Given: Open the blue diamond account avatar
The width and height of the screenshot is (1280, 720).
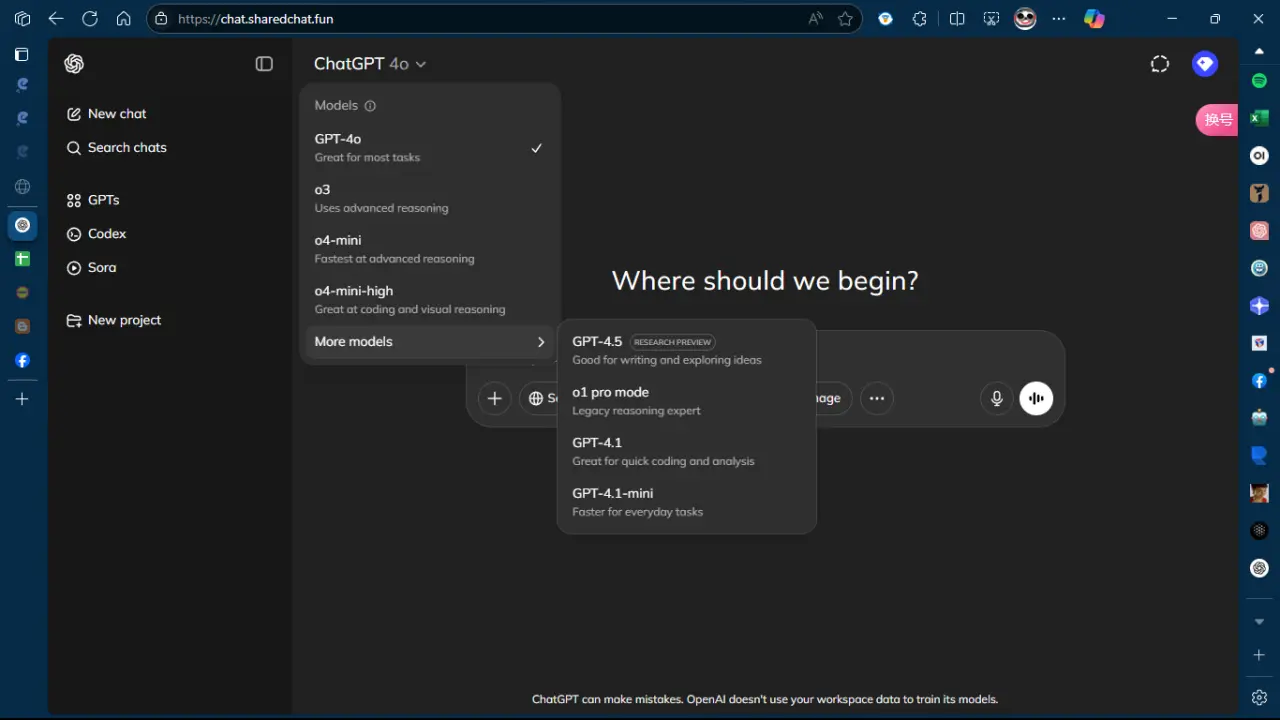Looking at the screenshot, I should pos(1205,64).
